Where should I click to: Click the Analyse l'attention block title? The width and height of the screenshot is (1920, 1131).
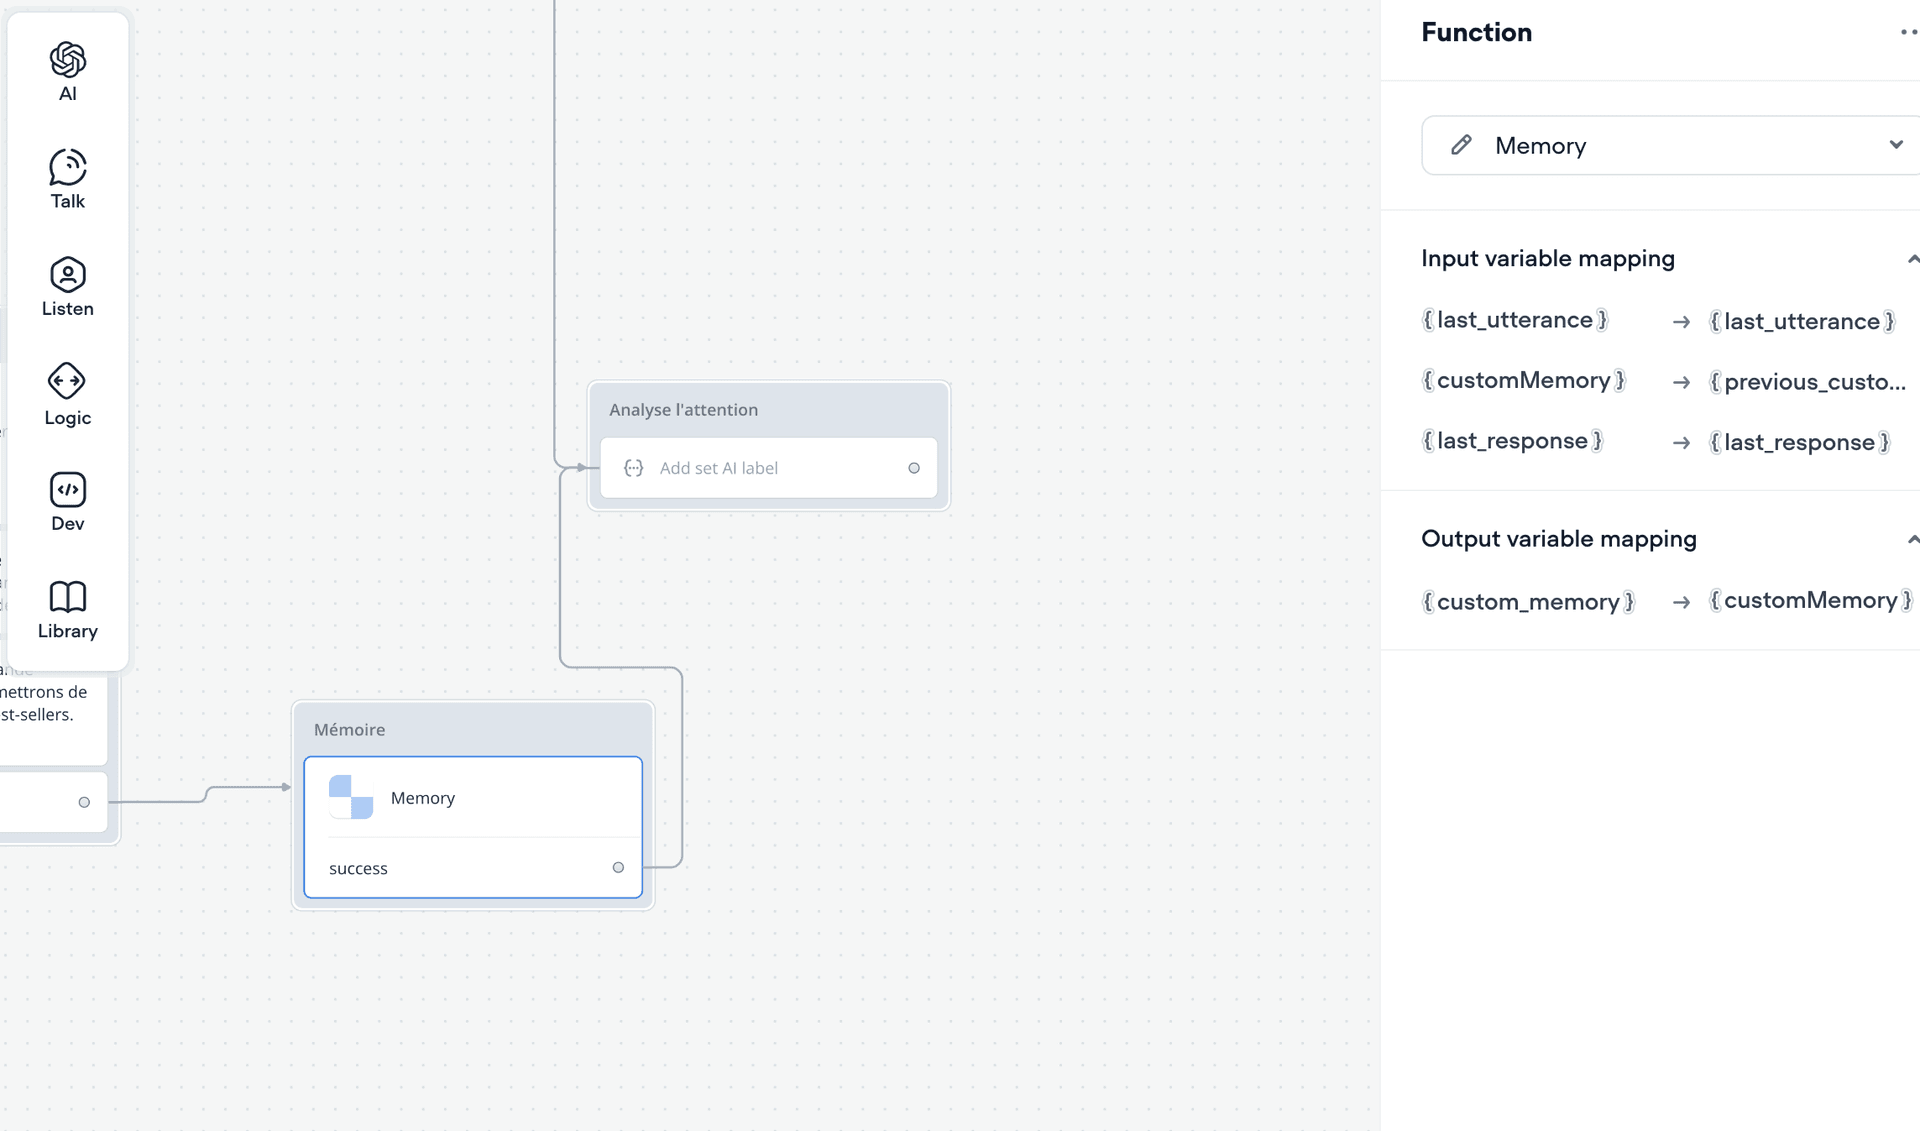[x=683, y=410]
